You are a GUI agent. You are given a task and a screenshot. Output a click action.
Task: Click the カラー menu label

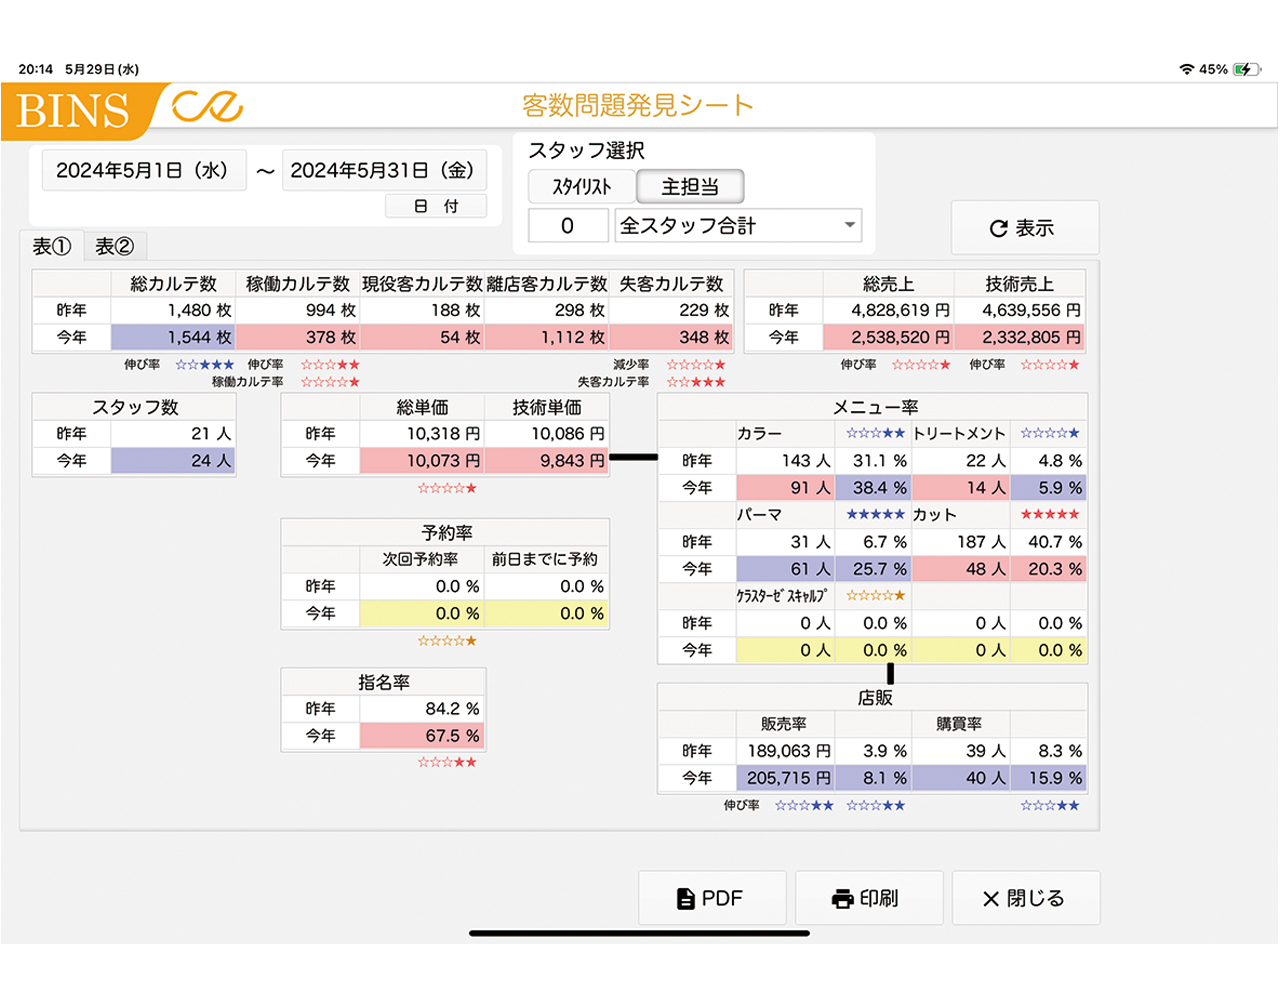click(760, 434)
